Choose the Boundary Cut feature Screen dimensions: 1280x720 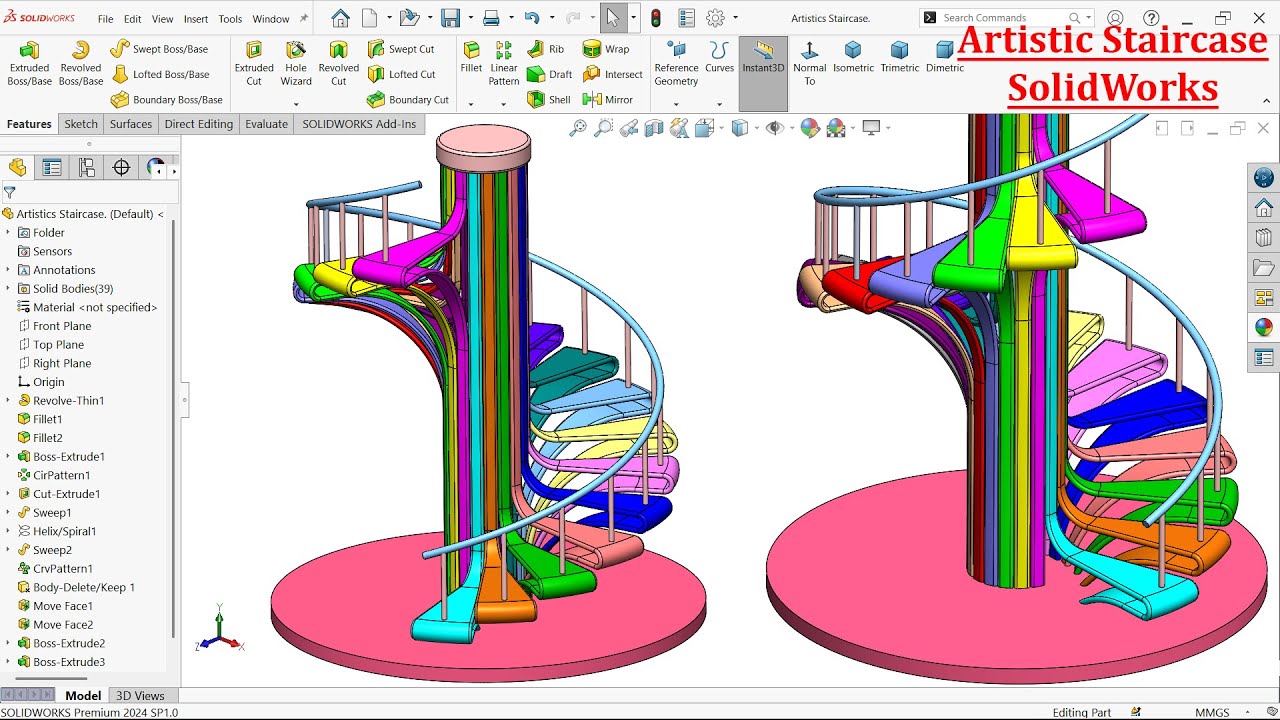[x=408, y=100]
